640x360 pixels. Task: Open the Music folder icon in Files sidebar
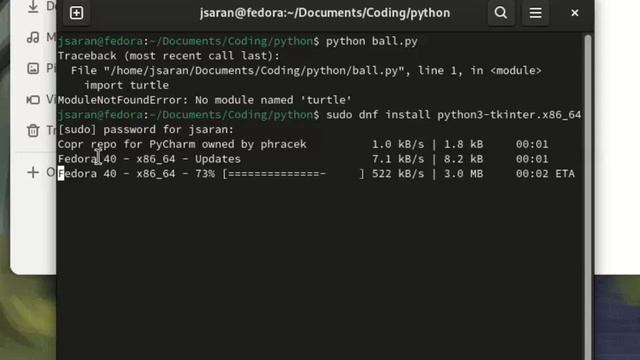coord(33,38)
